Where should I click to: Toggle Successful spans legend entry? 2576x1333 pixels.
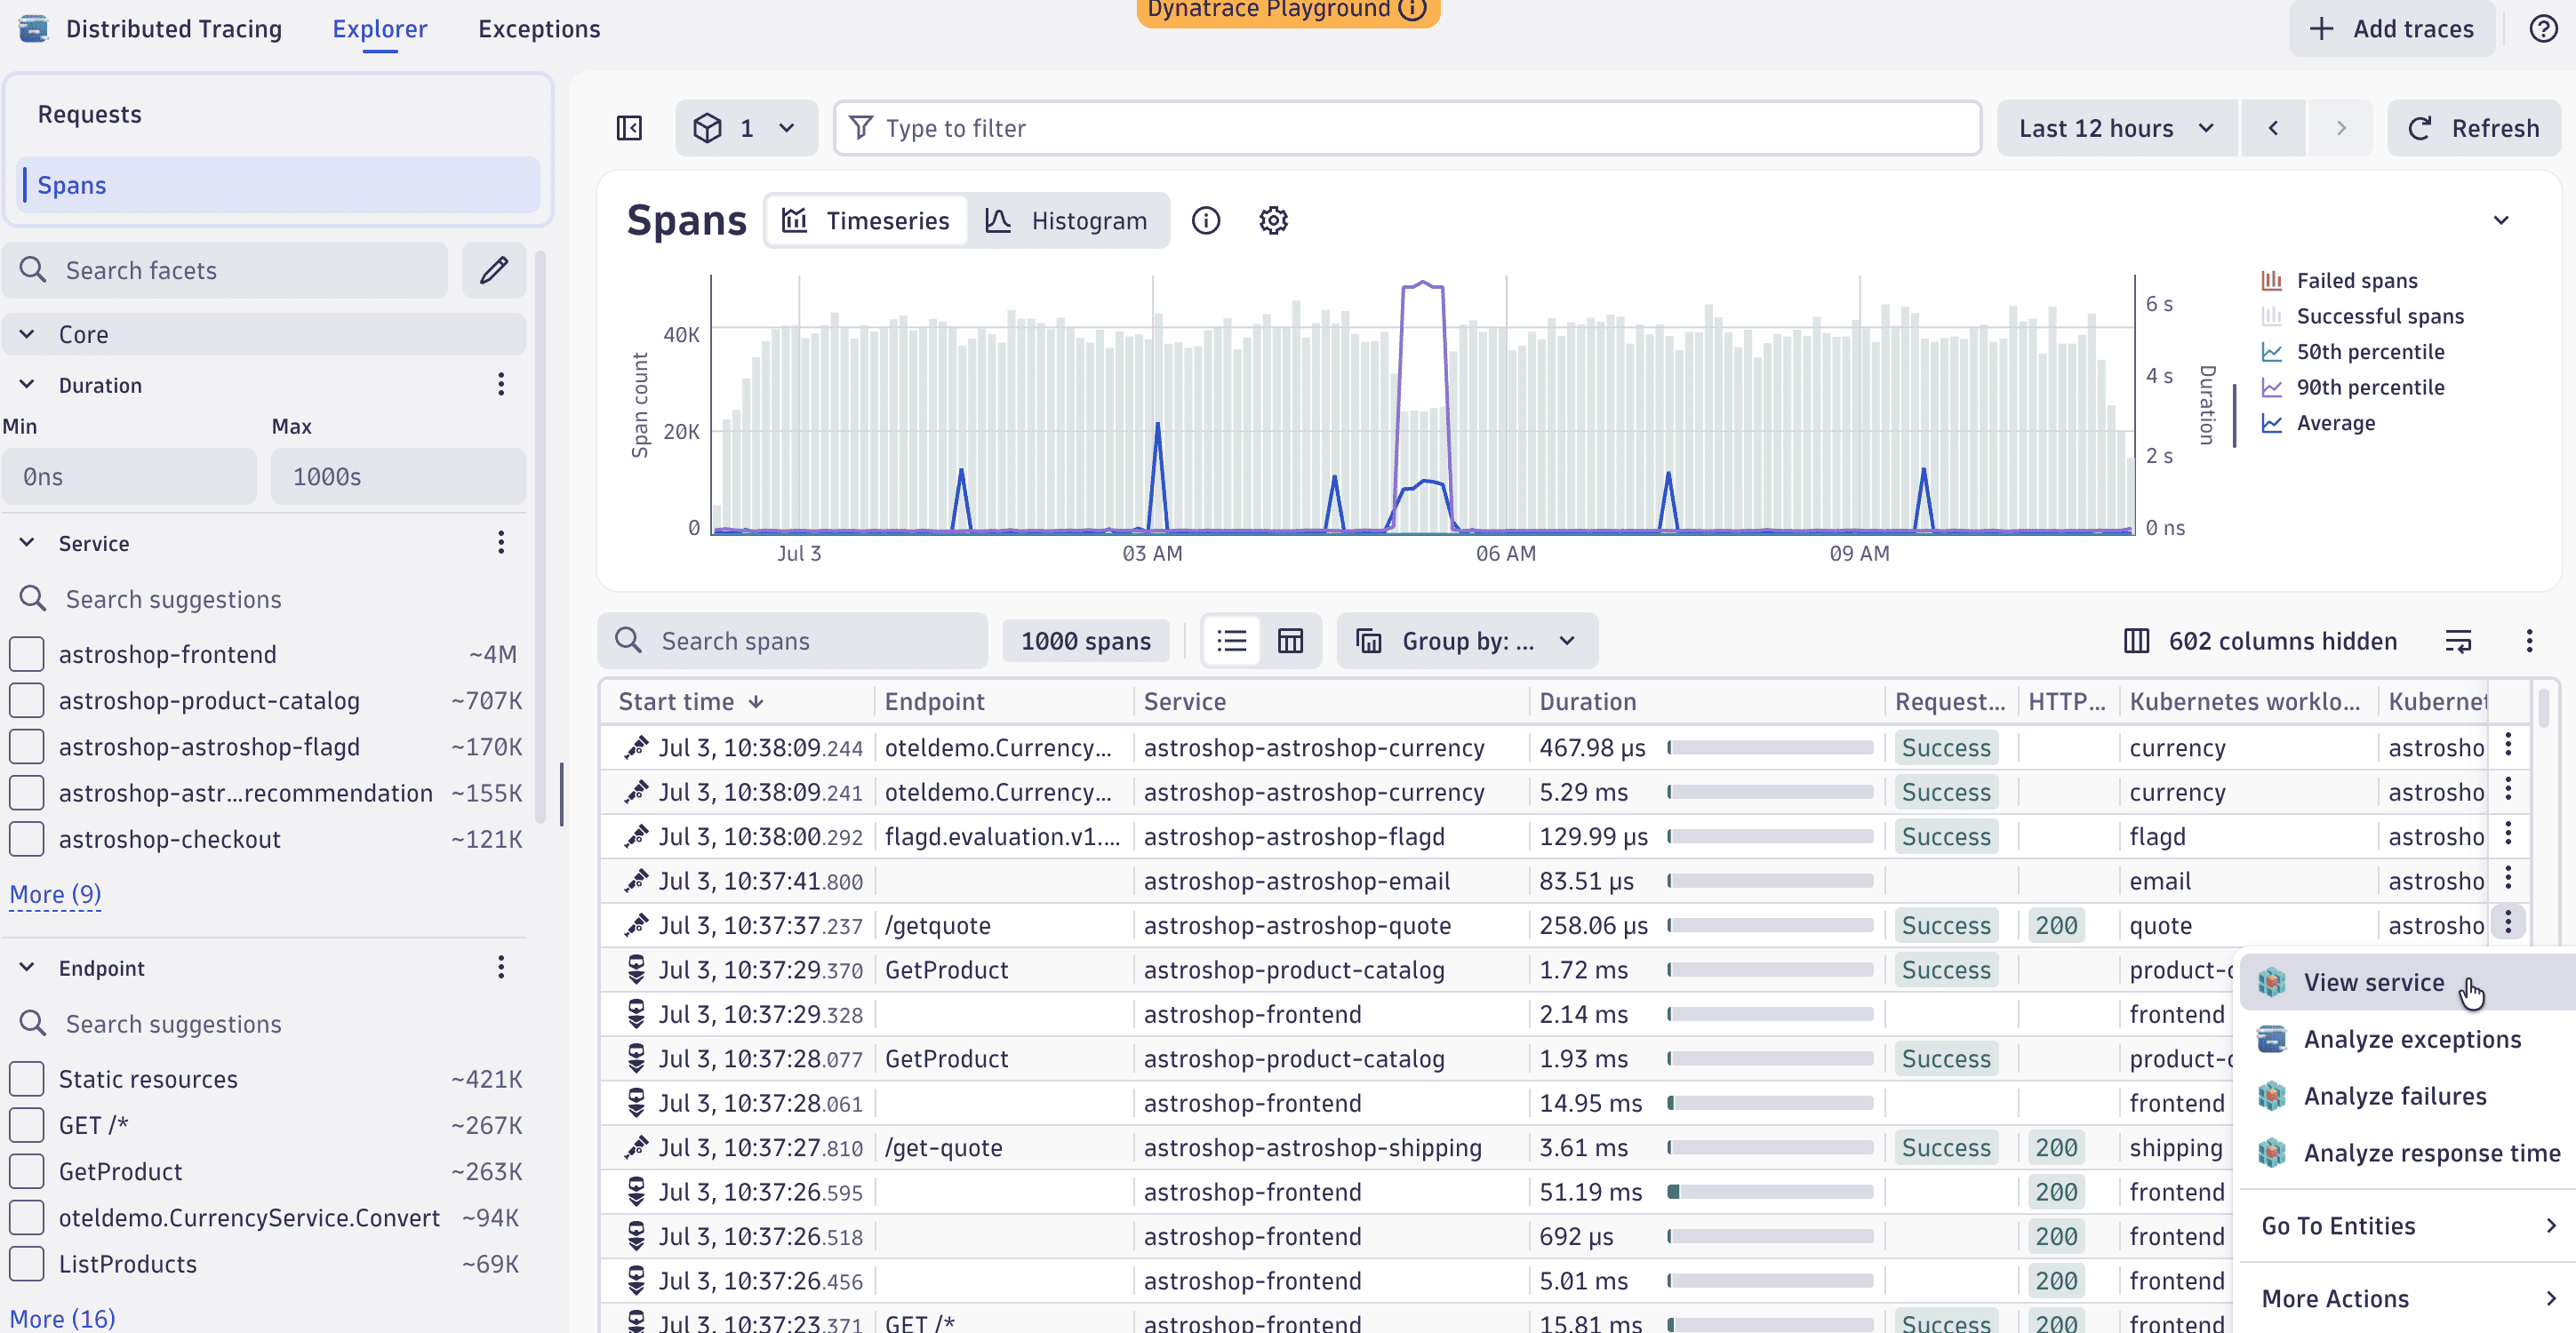2362,316
